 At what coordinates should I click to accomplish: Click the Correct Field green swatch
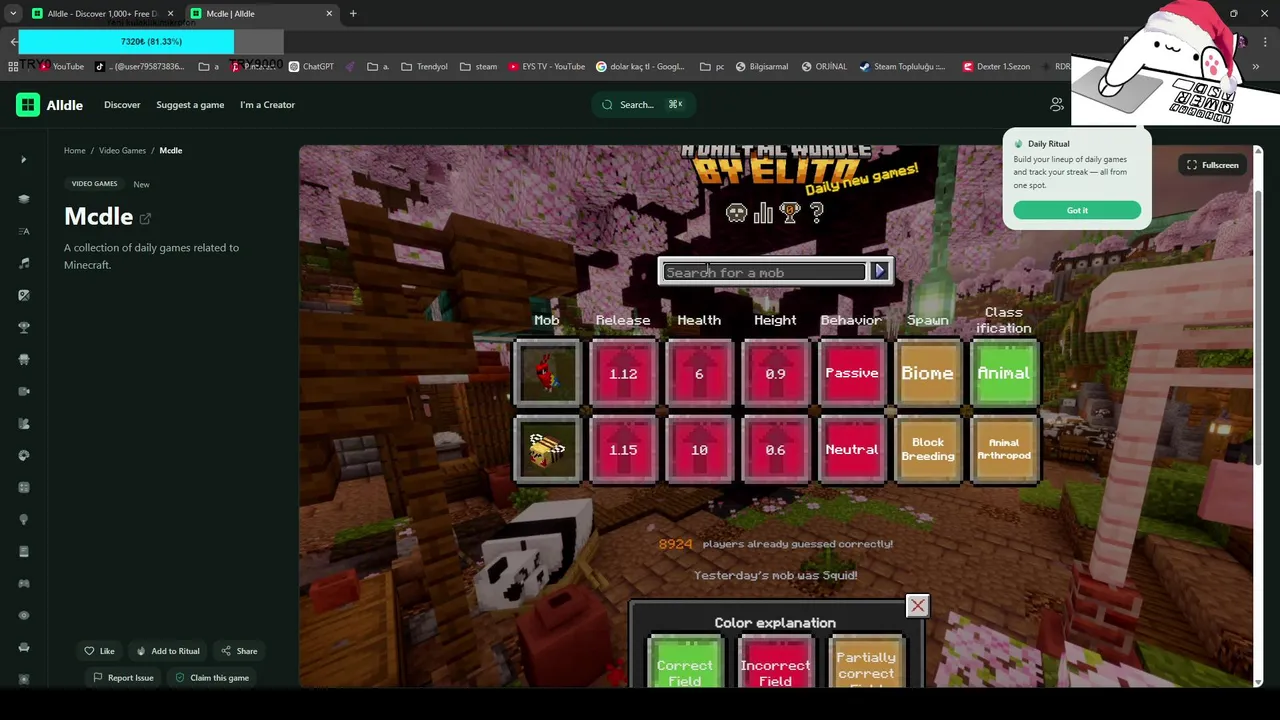(x=685, y=662)
